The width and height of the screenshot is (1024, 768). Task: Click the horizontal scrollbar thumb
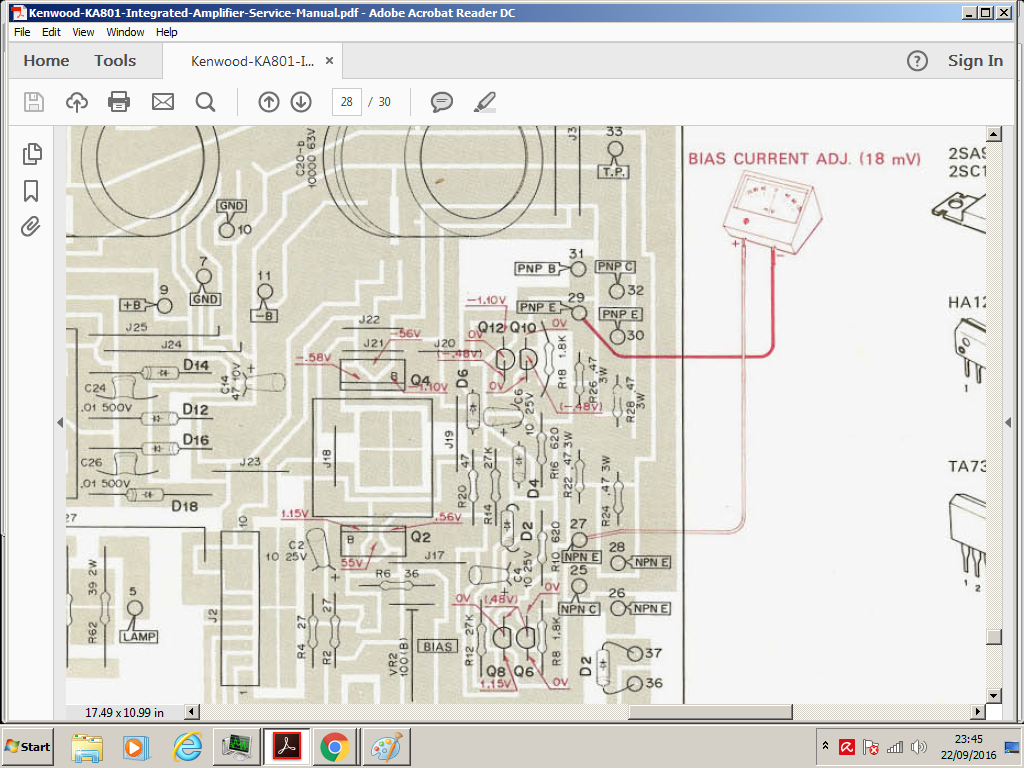[x=711, y=712]
